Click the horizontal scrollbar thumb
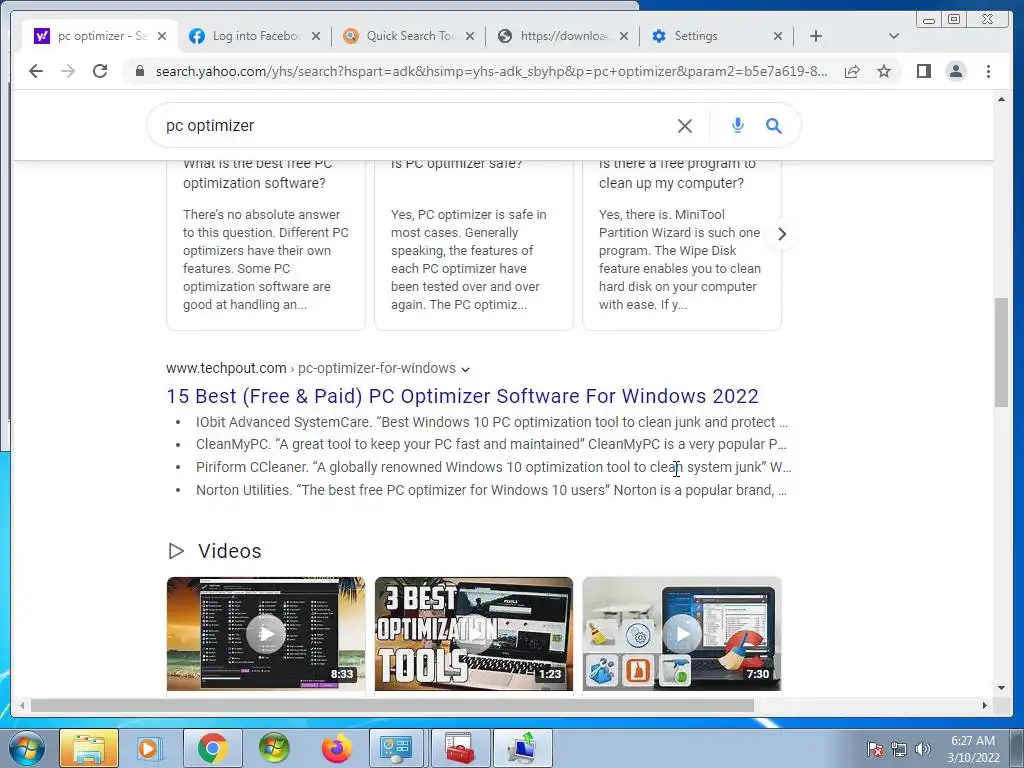Screen dimensions: 1024x768 (x=392, y=705)
